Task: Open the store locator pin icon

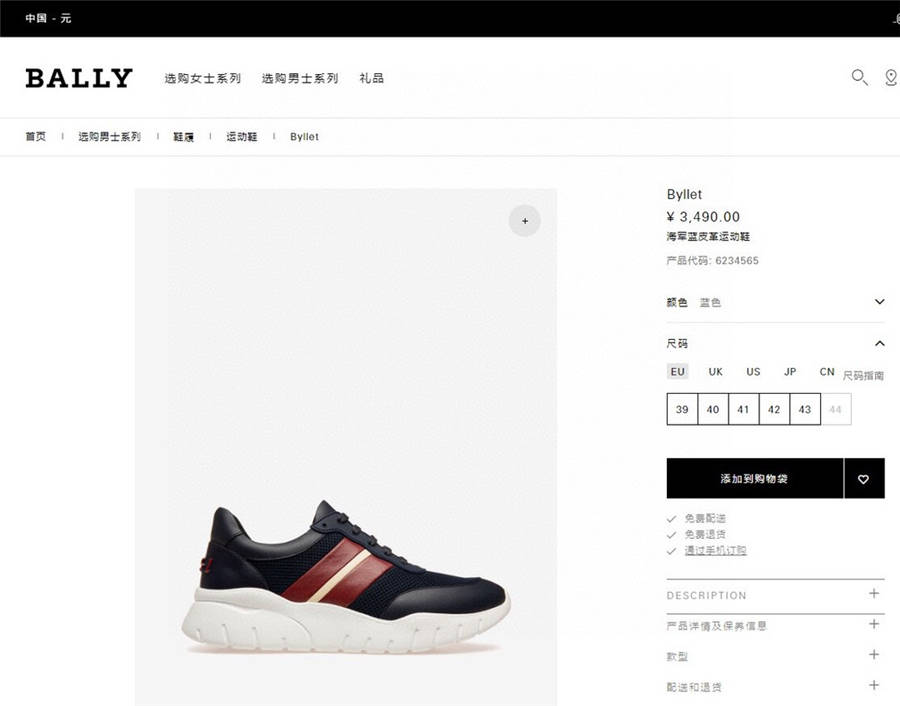Action: 891,77
